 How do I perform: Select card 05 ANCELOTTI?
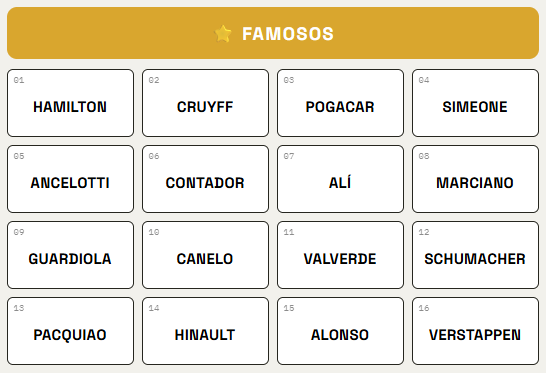pos(70,179)
